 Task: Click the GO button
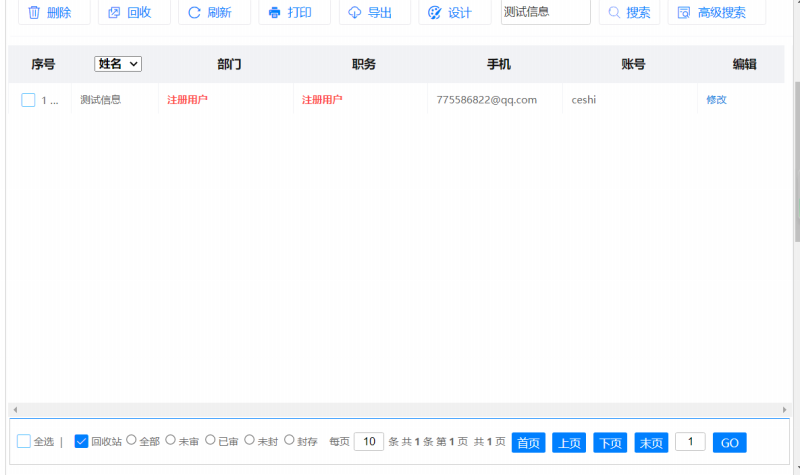tap(730, 443)
